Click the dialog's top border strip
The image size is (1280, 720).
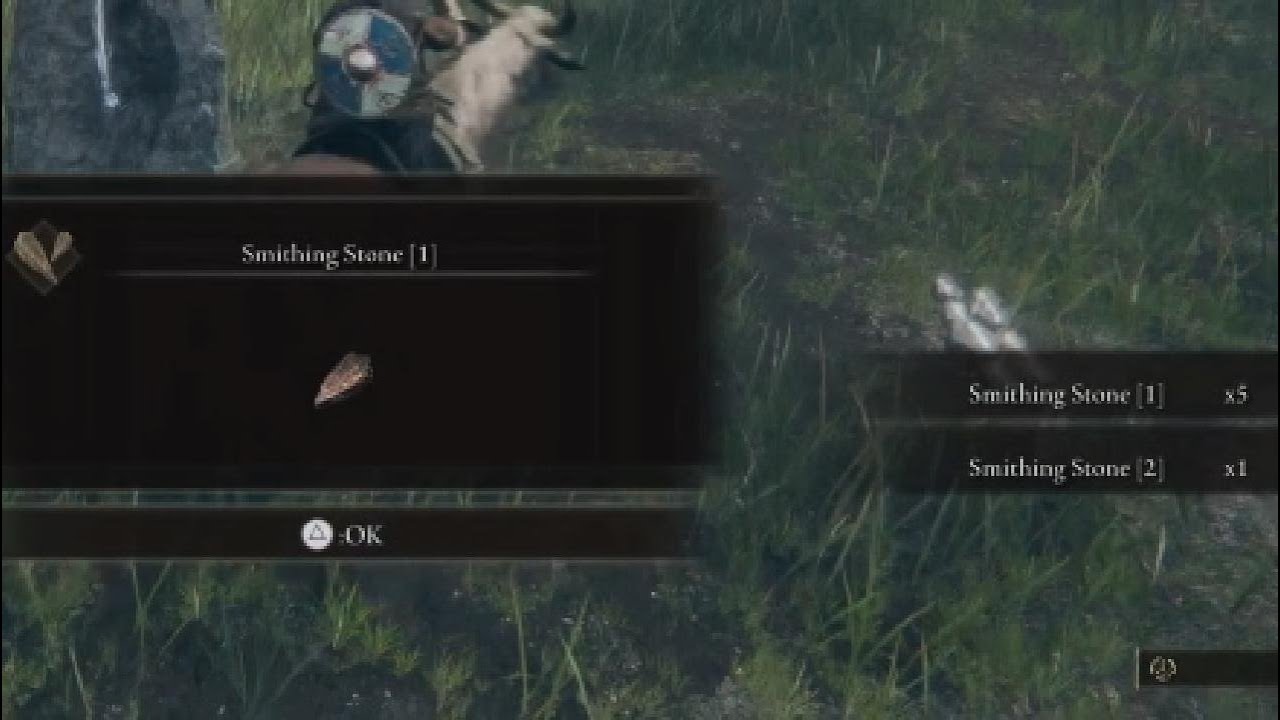tap(358, 186)
